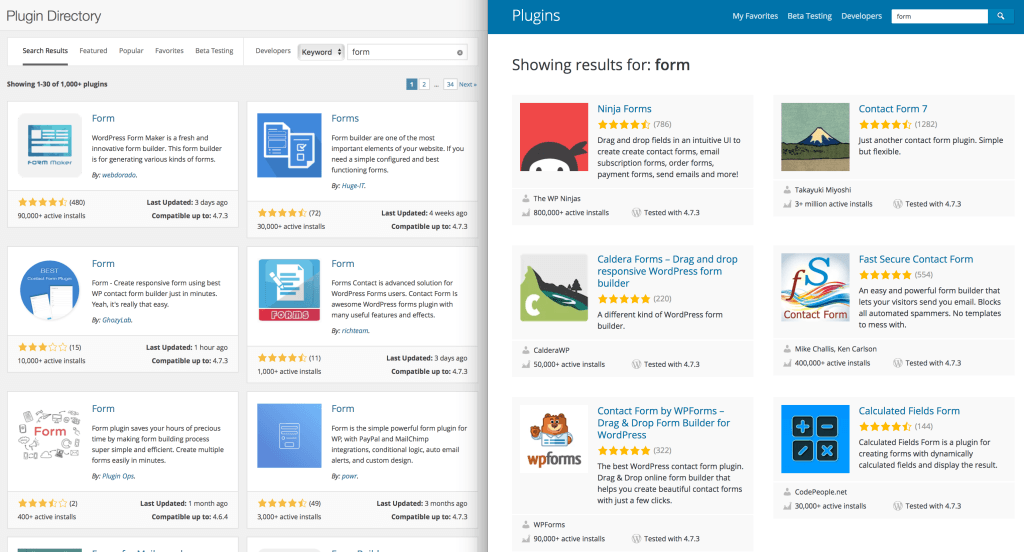1024x552 pixels.
Task: Focus the search box in Plugins header
Action: pyautogui.click(x=939, y=16)
